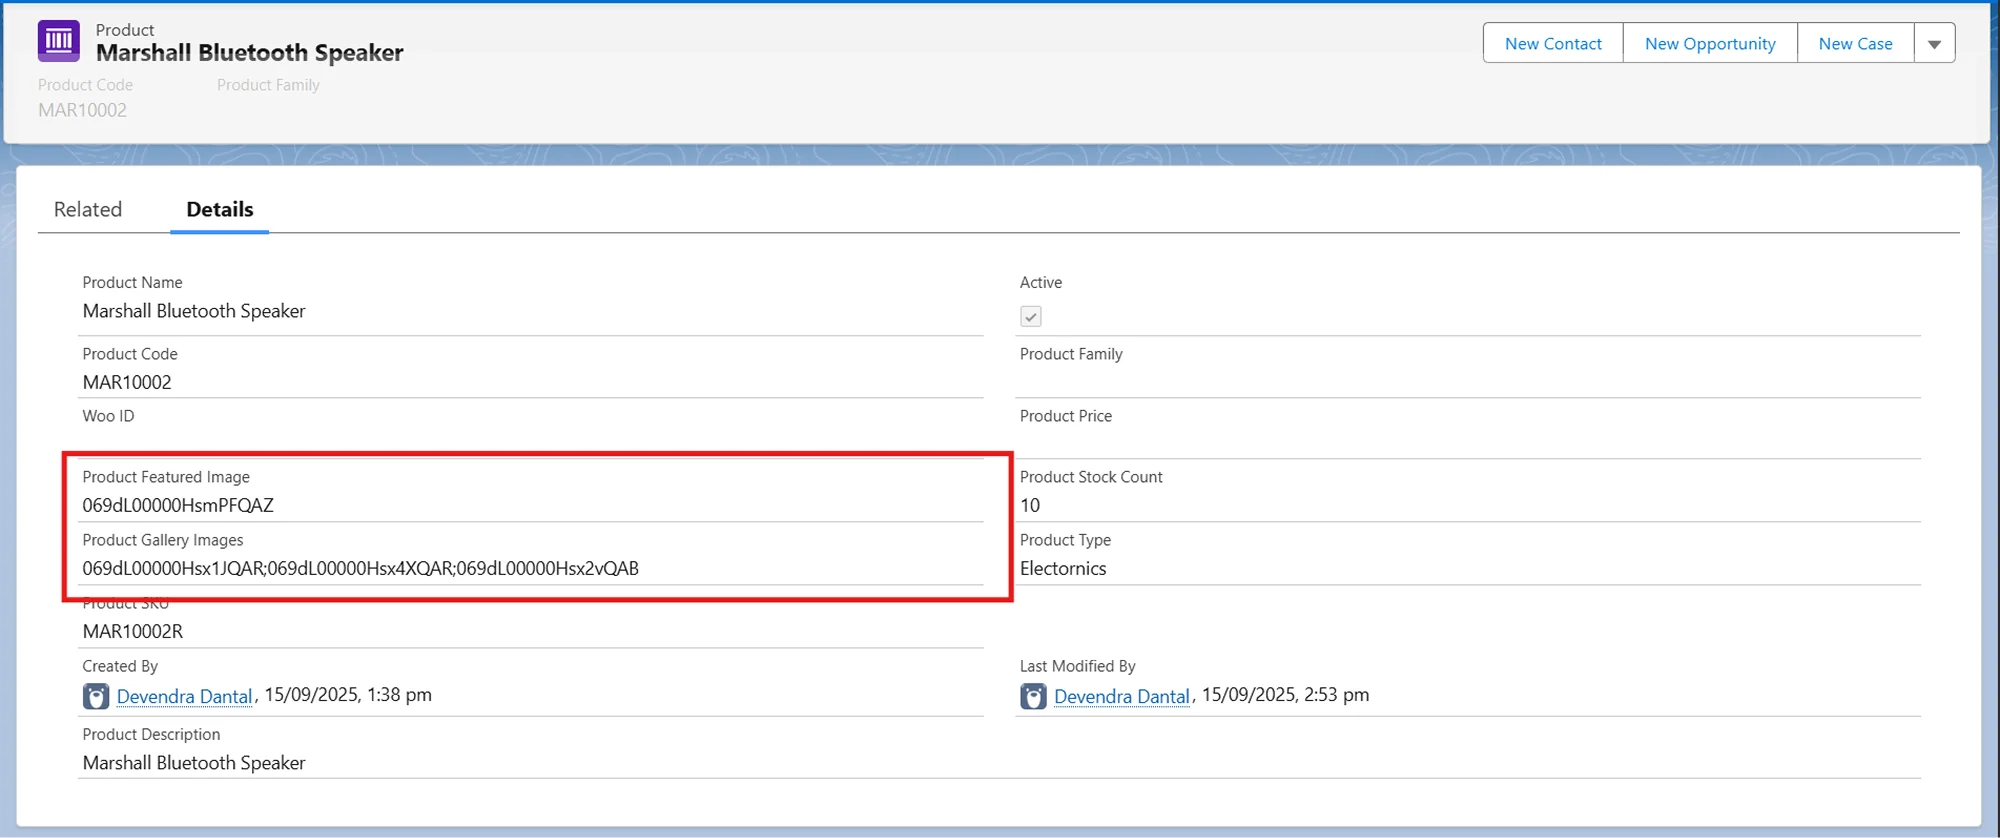The height and width of the screenshot is (838, 2000).
Task: Click the Product Gallery Images ID string
Action: click(x=361, y=568)
